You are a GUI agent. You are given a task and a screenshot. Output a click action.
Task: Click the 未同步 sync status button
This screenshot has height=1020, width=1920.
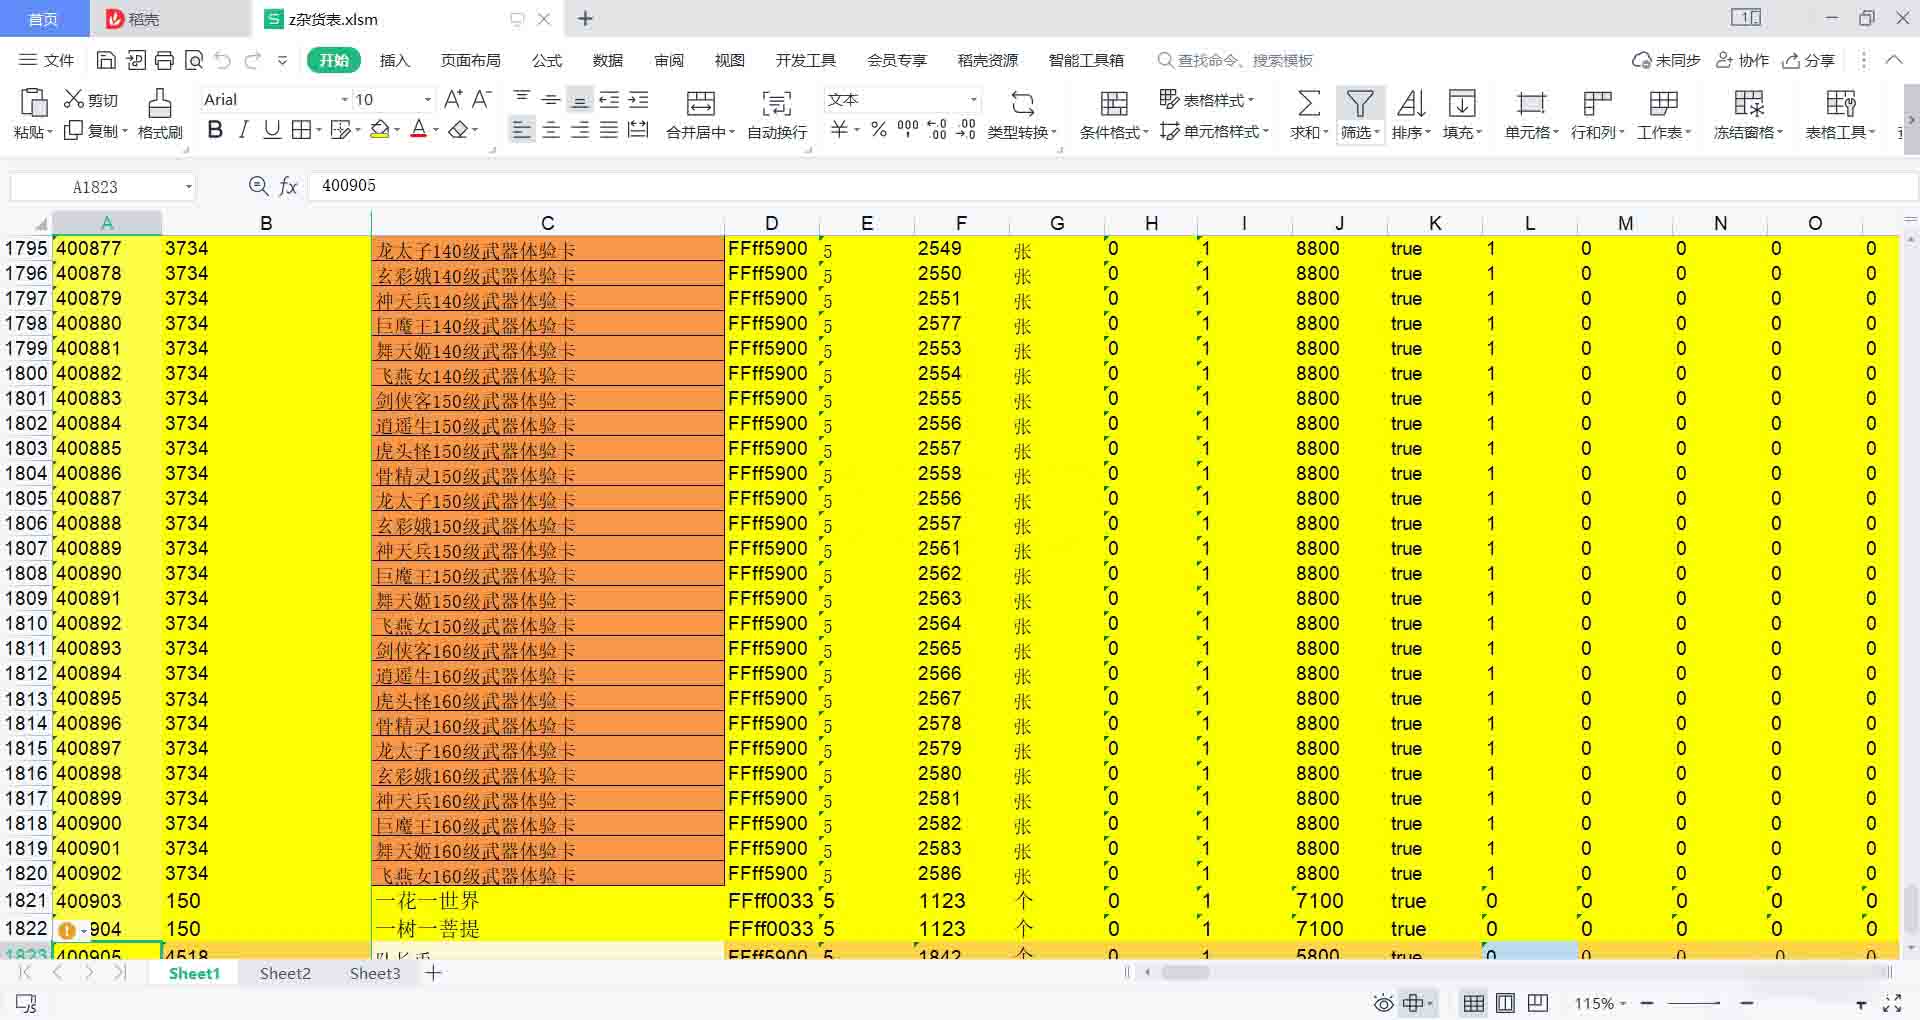tap(1666, 60)
